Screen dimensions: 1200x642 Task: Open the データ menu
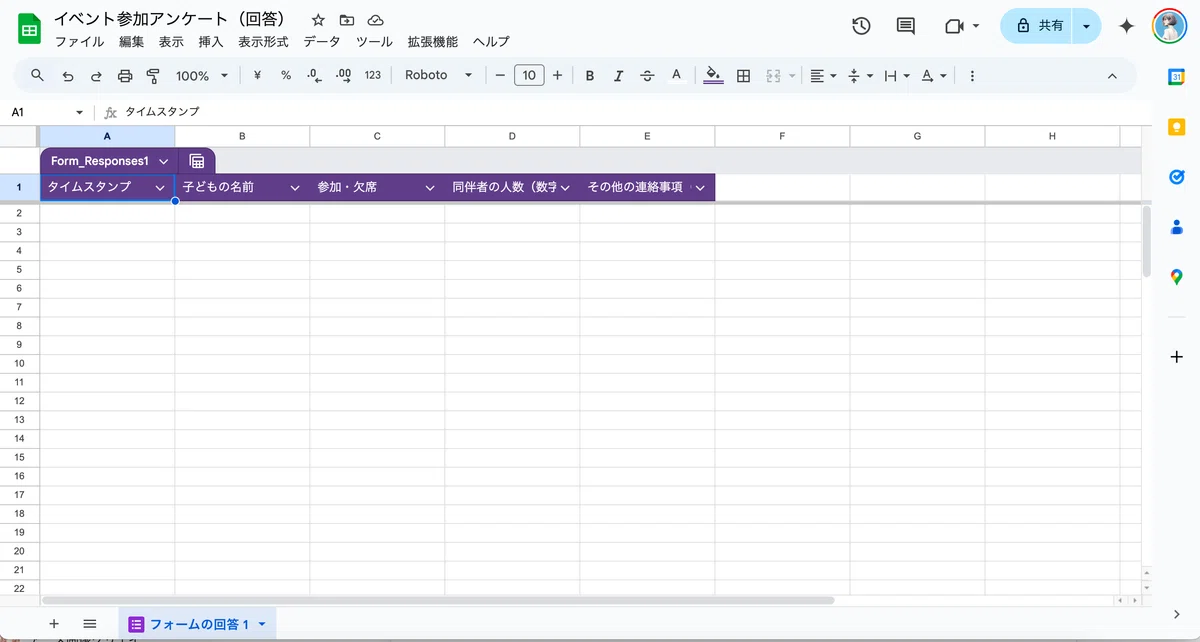(x=322, y=42)
